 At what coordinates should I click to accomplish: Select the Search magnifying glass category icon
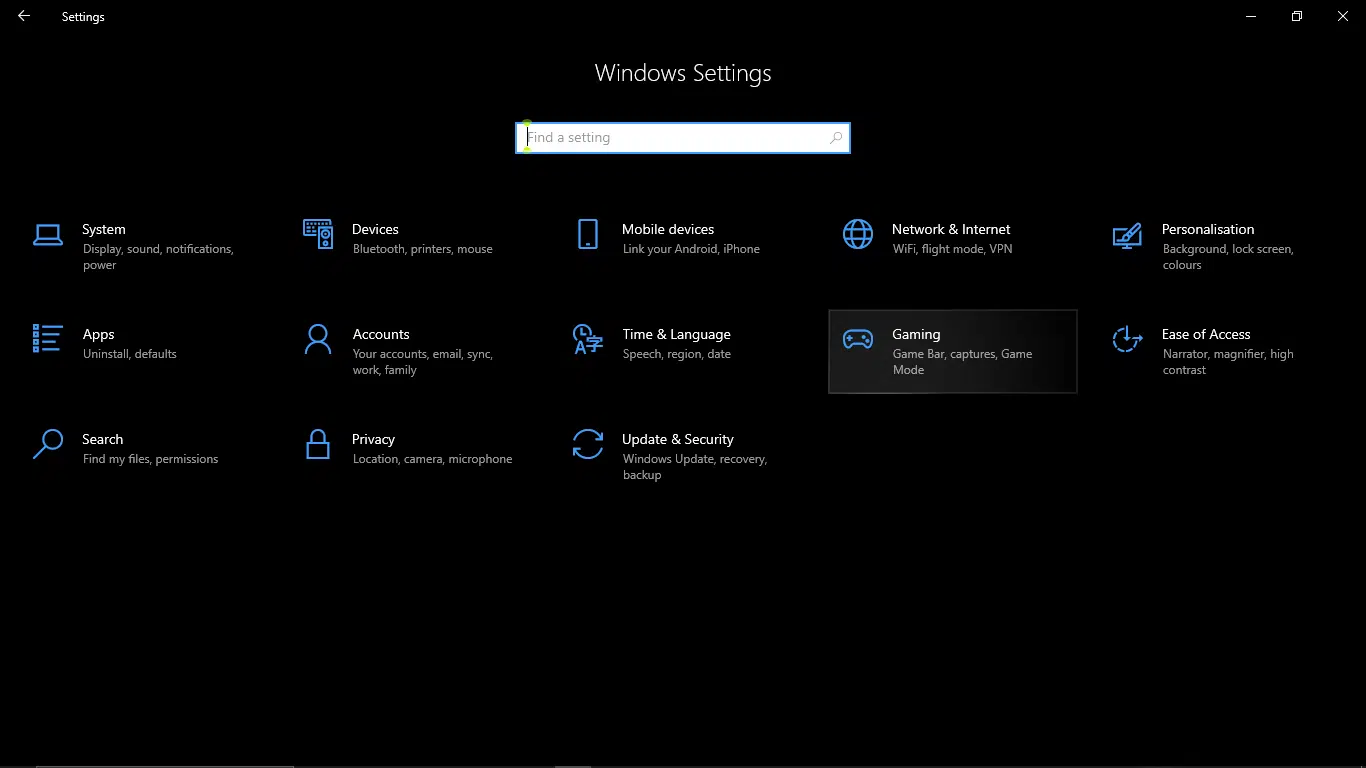point(48,444)
